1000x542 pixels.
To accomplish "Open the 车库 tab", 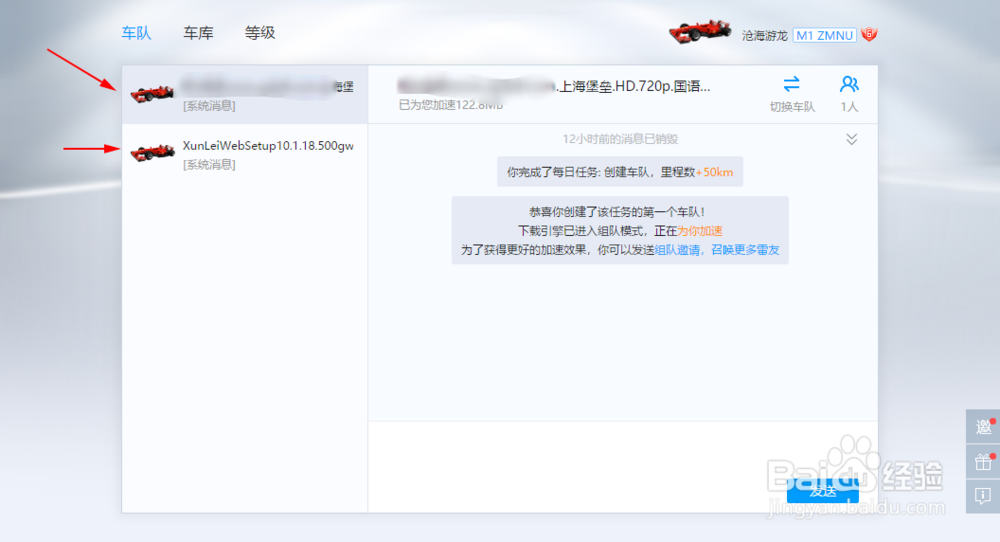I will coord(198,33).
